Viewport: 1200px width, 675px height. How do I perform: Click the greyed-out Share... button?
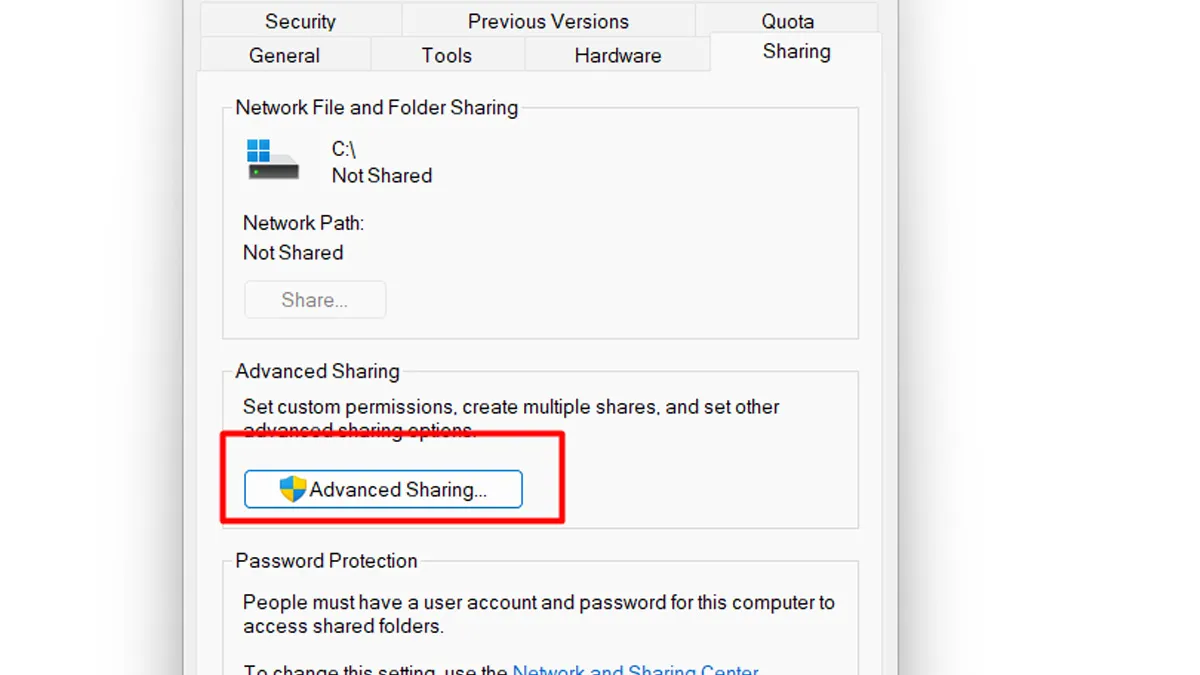315,299
